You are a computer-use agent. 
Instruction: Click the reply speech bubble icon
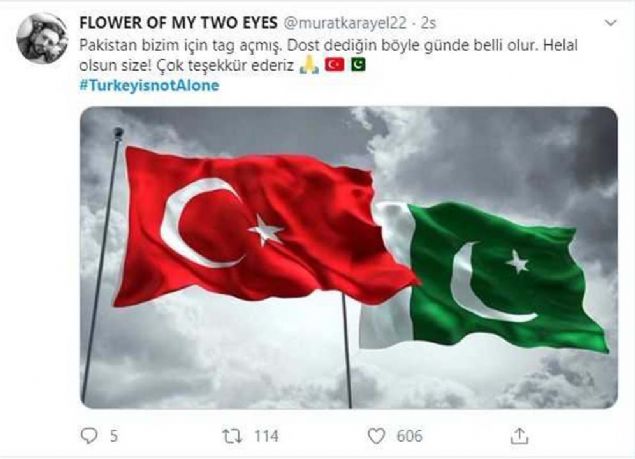[x=89, y=436]
